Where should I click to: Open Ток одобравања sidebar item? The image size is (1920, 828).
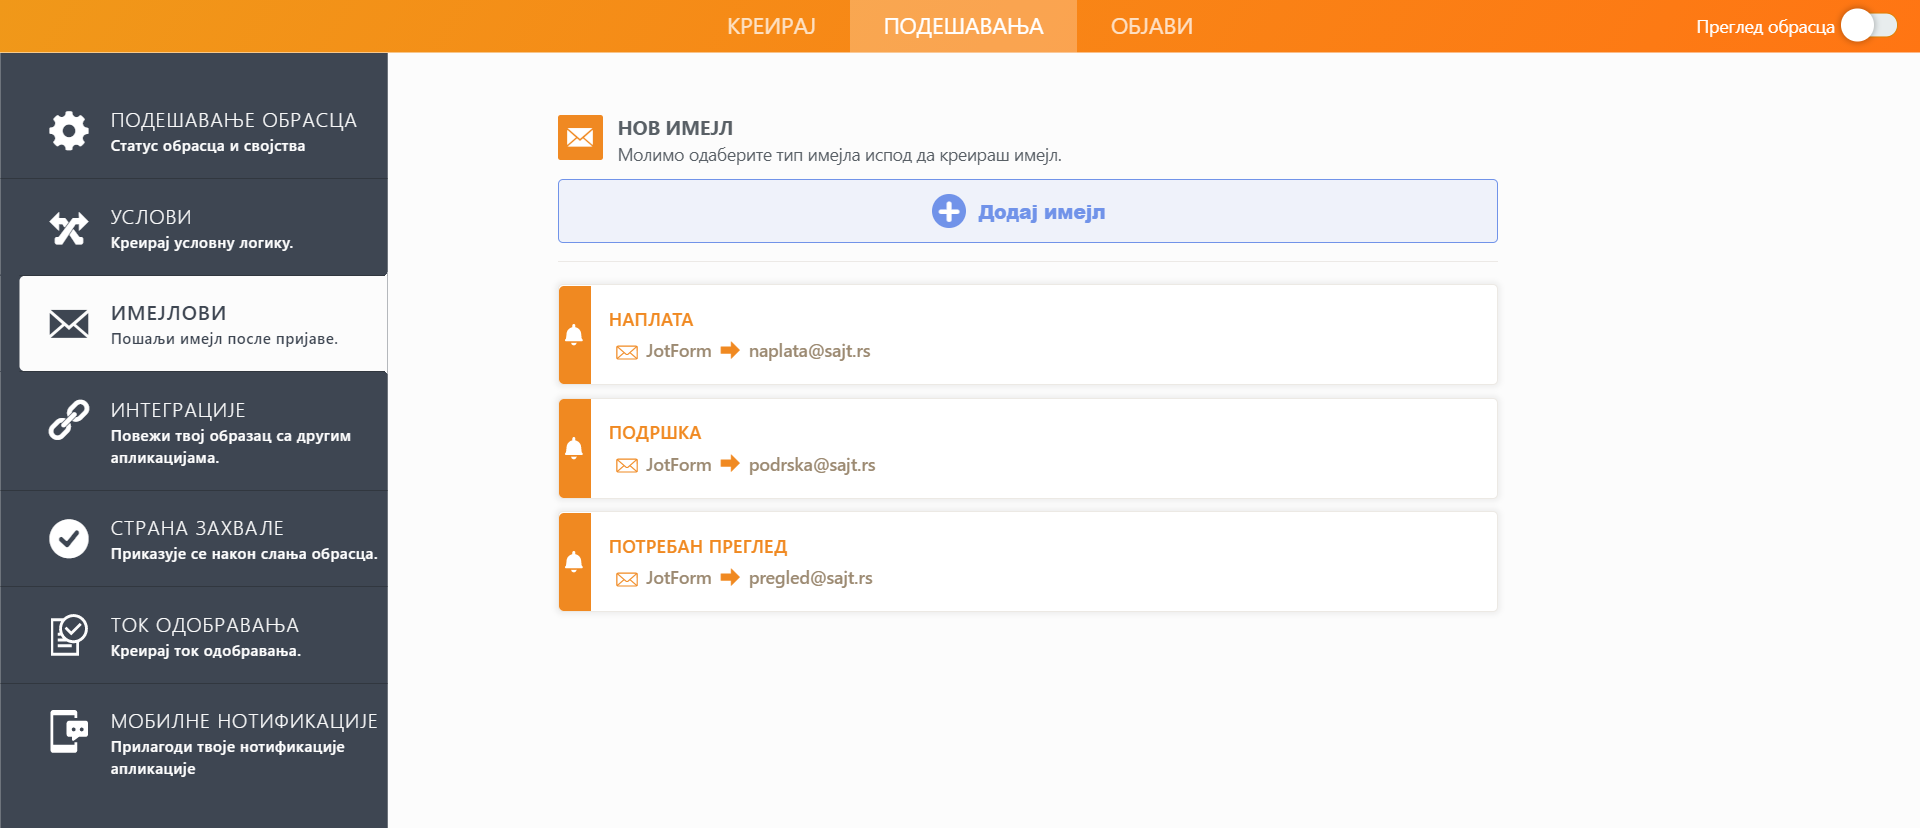click(194, 635)
